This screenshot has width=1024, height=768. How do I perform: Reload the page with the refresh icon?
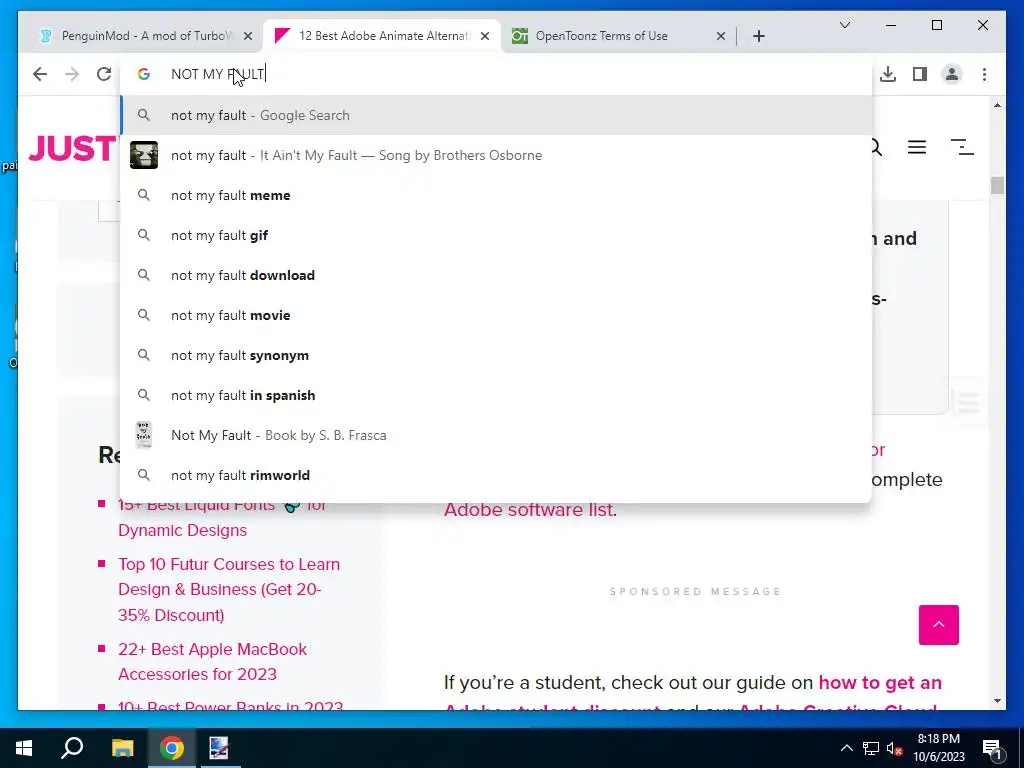[104, 74]
